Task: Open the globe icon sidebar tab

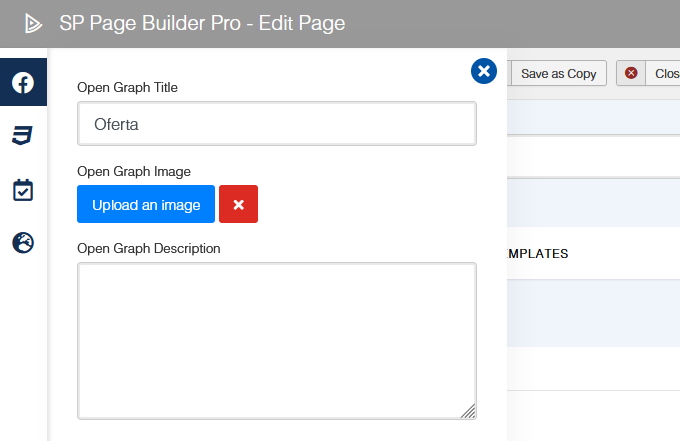Action: point(23,242)
